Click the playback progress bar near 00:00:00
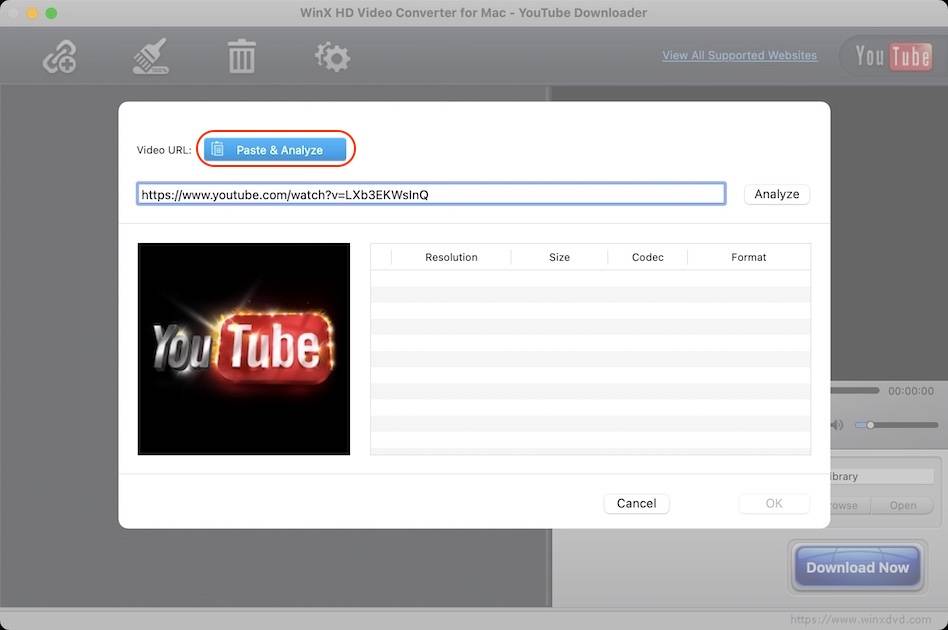The height and width of the screenshot is (630, 948). (855, 391)
